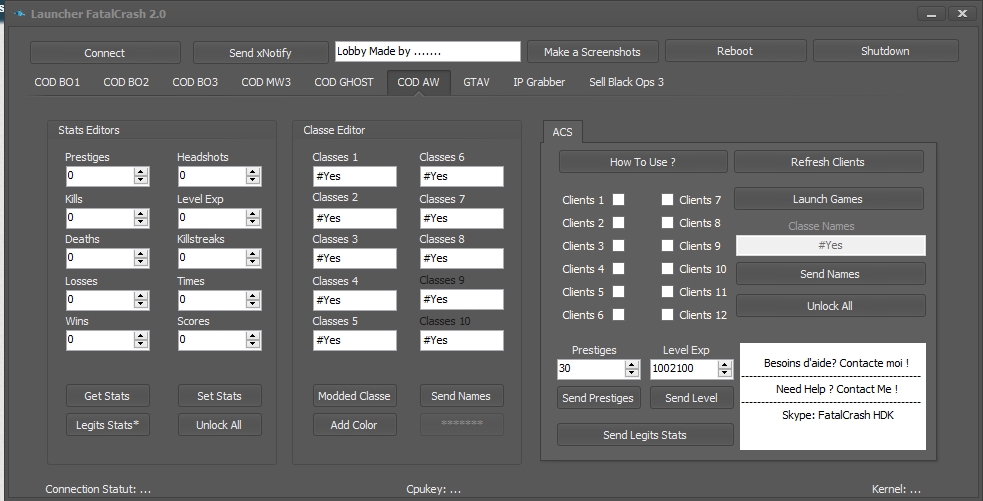Tick the Clients 6 checkbox
The height and width of the screenshot is (501, 983).
click(x=618, y=315)
